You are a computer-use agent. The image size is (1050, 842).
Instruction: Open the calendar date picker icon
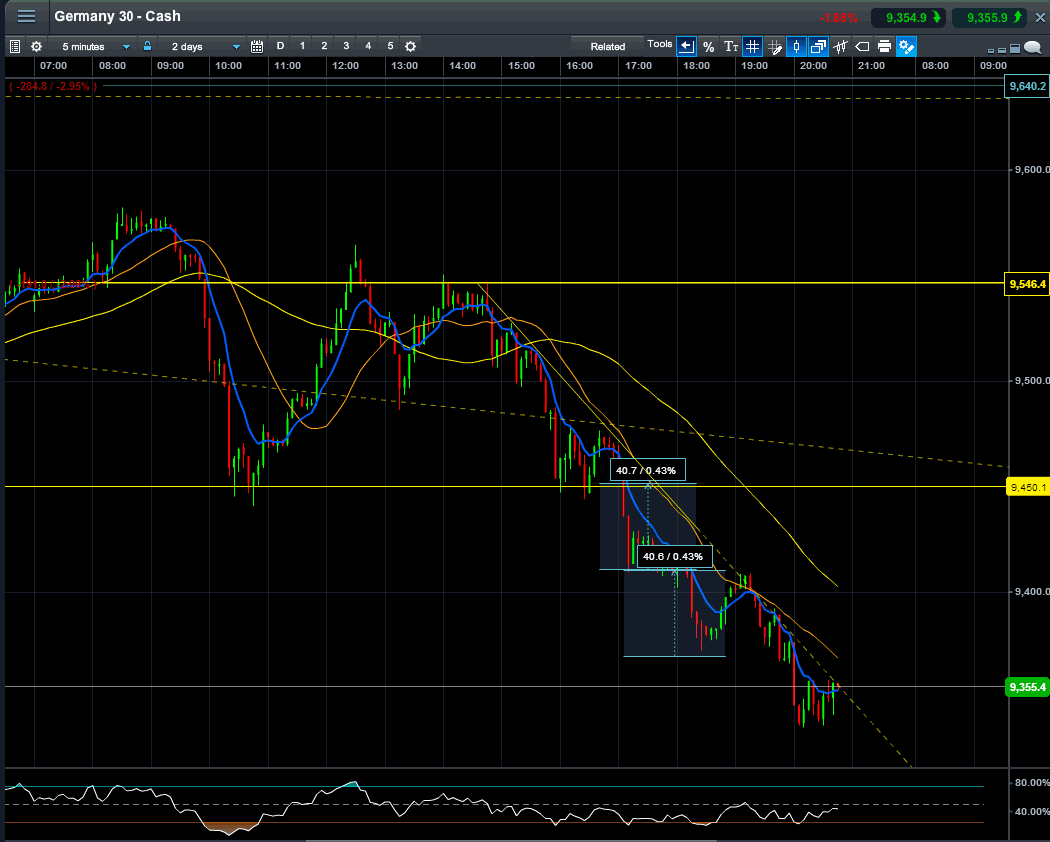pos(257,46)
